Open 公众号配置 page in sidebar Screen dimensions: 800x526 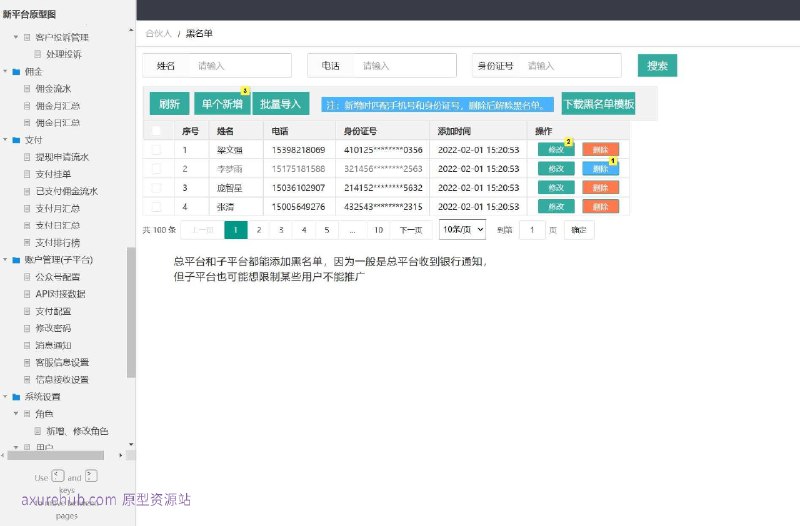(x=58, y=277)
